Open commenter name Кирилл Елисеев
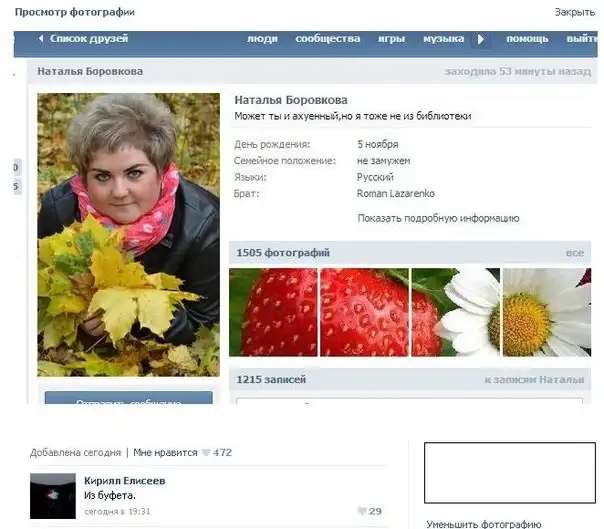The width and height of the screenshot is (604, 529). (124, 481)
